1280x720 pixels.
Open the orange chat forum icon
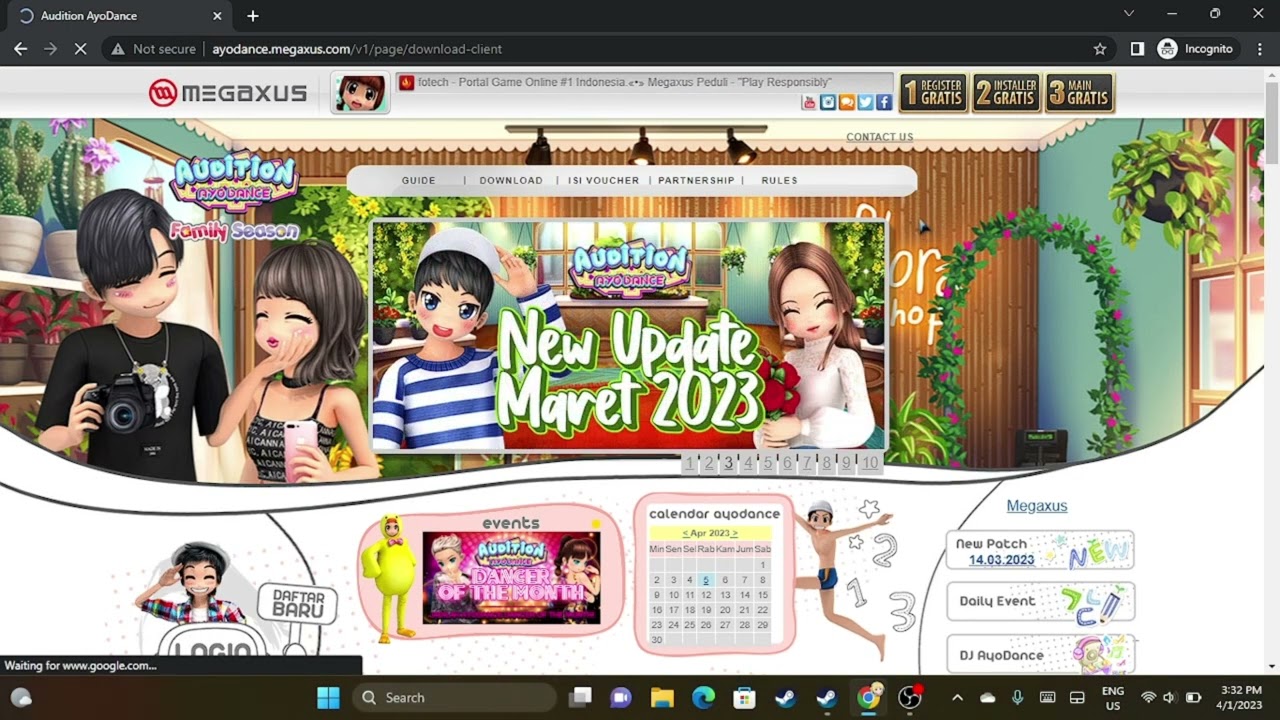(847, 102)
